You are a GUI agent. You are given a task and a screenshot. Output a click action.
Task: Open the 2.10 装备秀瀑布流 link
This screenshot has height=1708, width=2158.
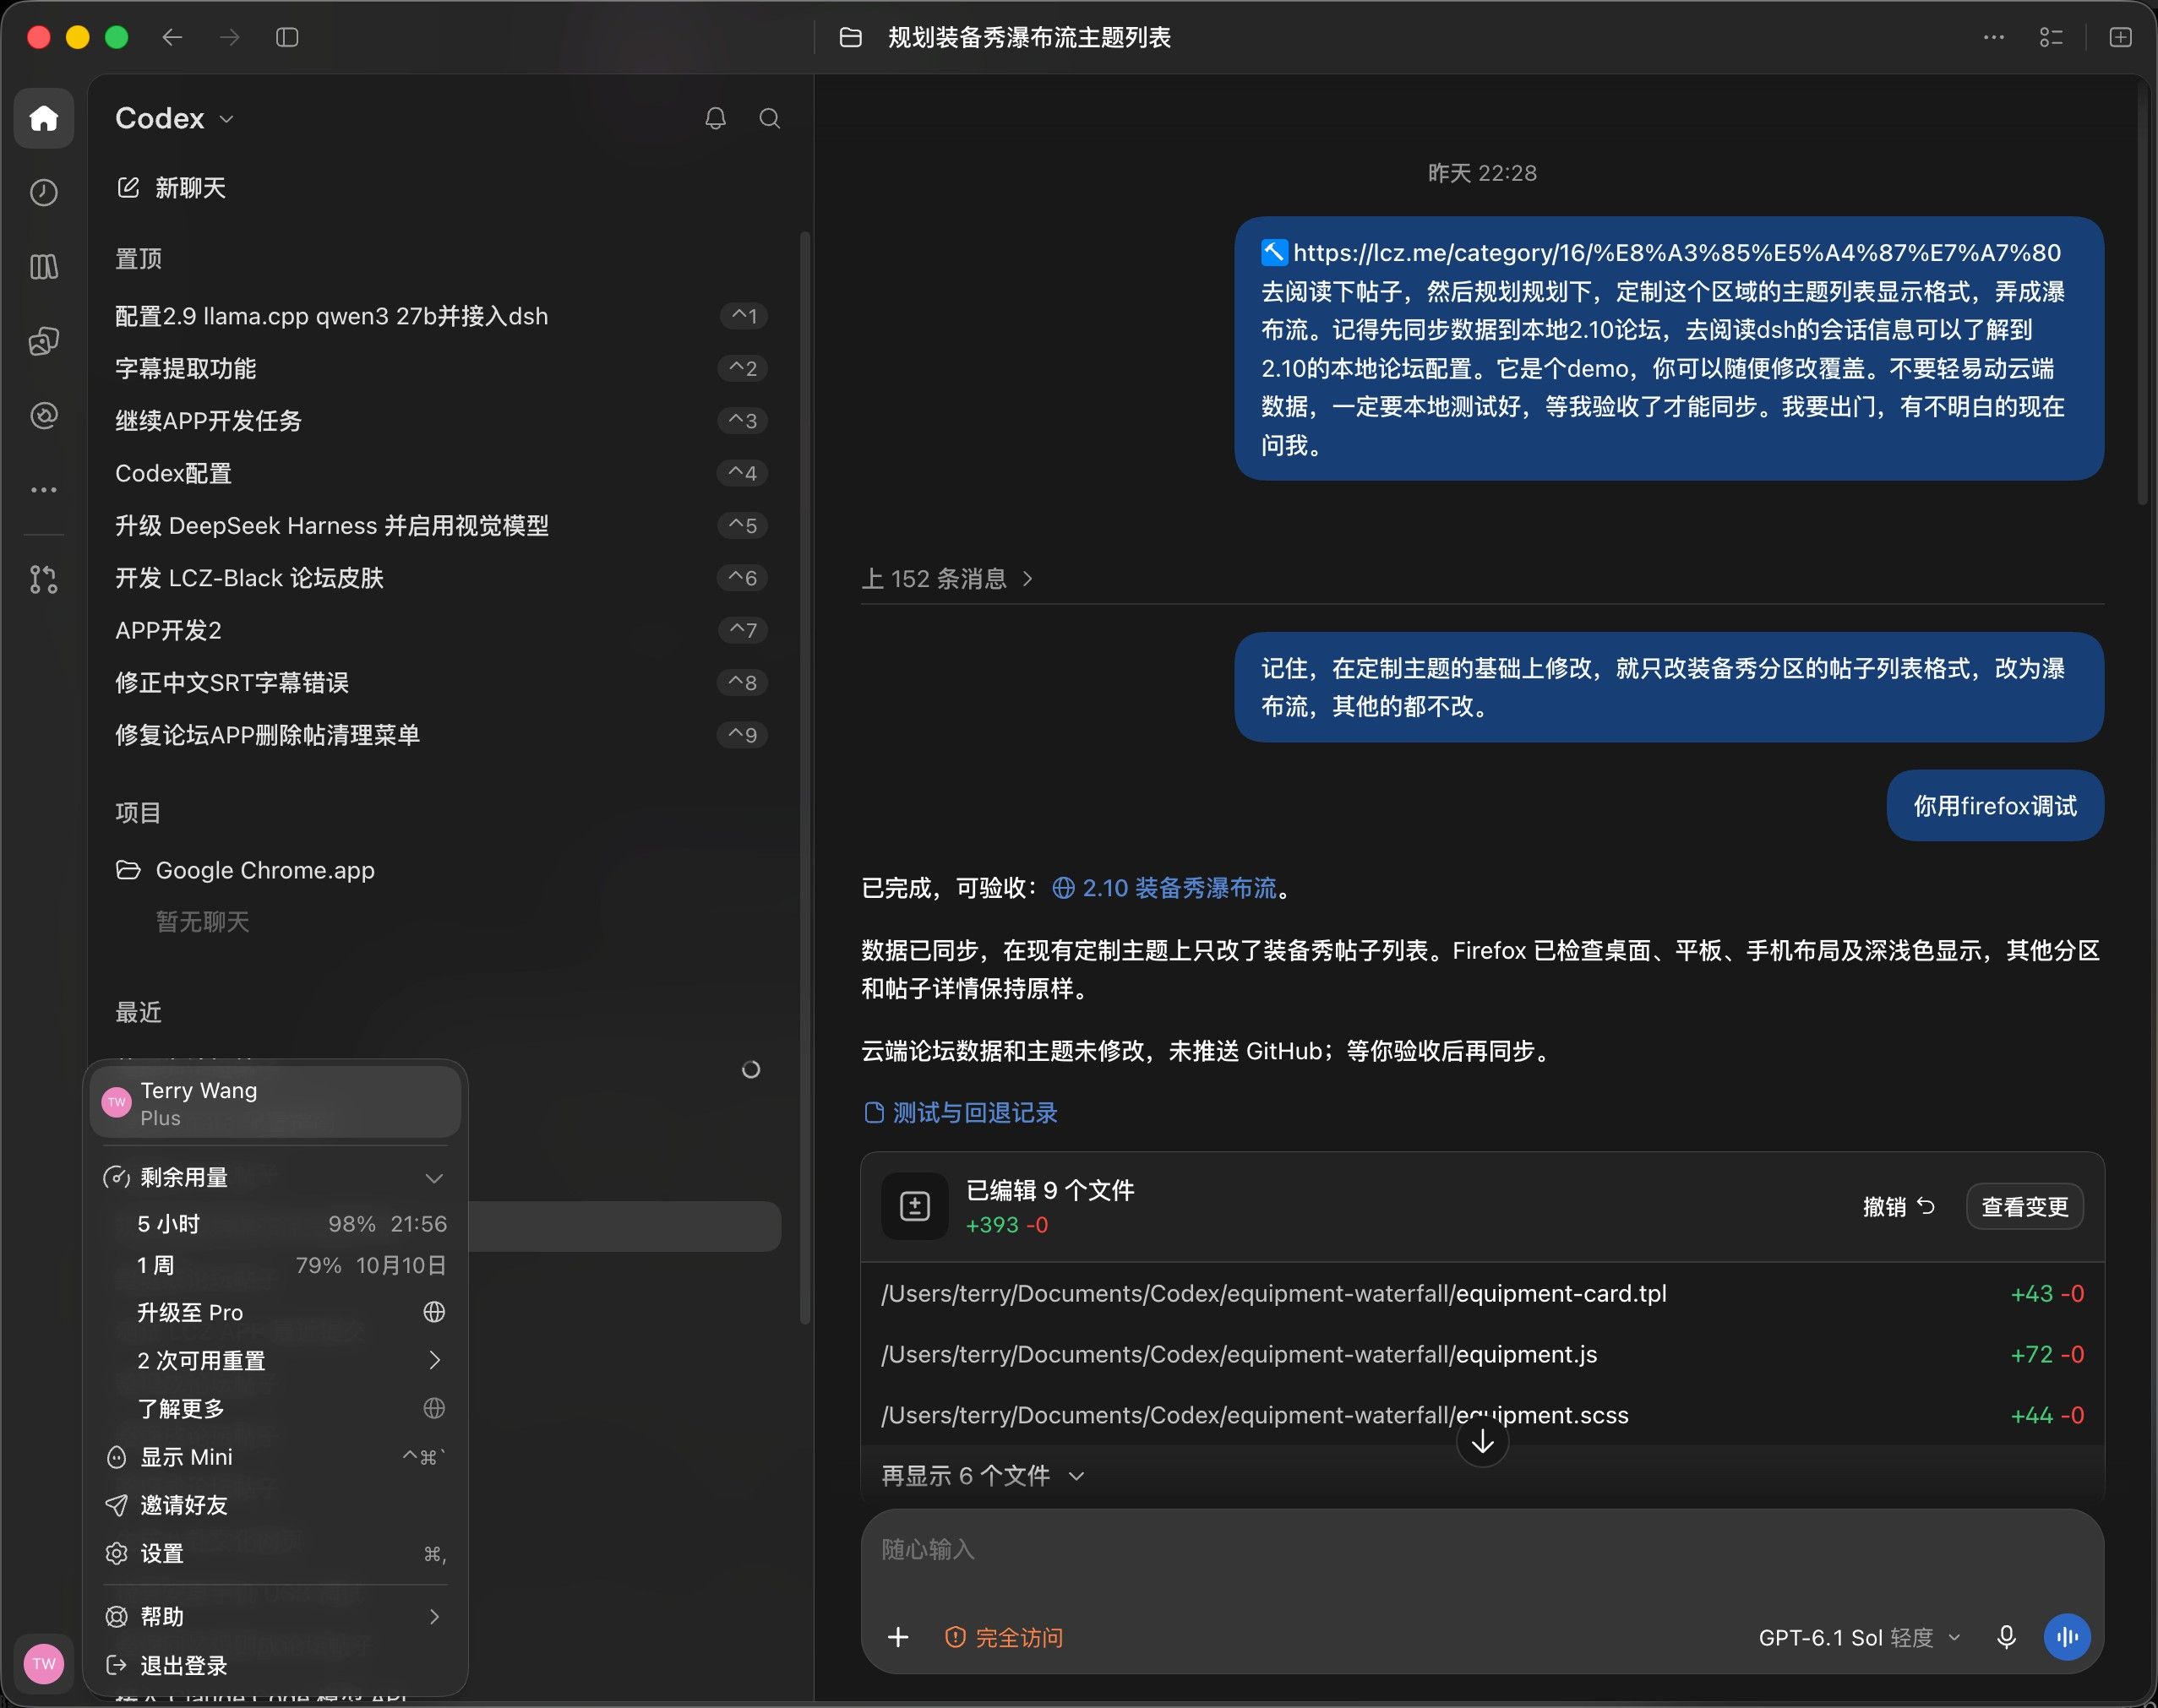pos(1165,888)
